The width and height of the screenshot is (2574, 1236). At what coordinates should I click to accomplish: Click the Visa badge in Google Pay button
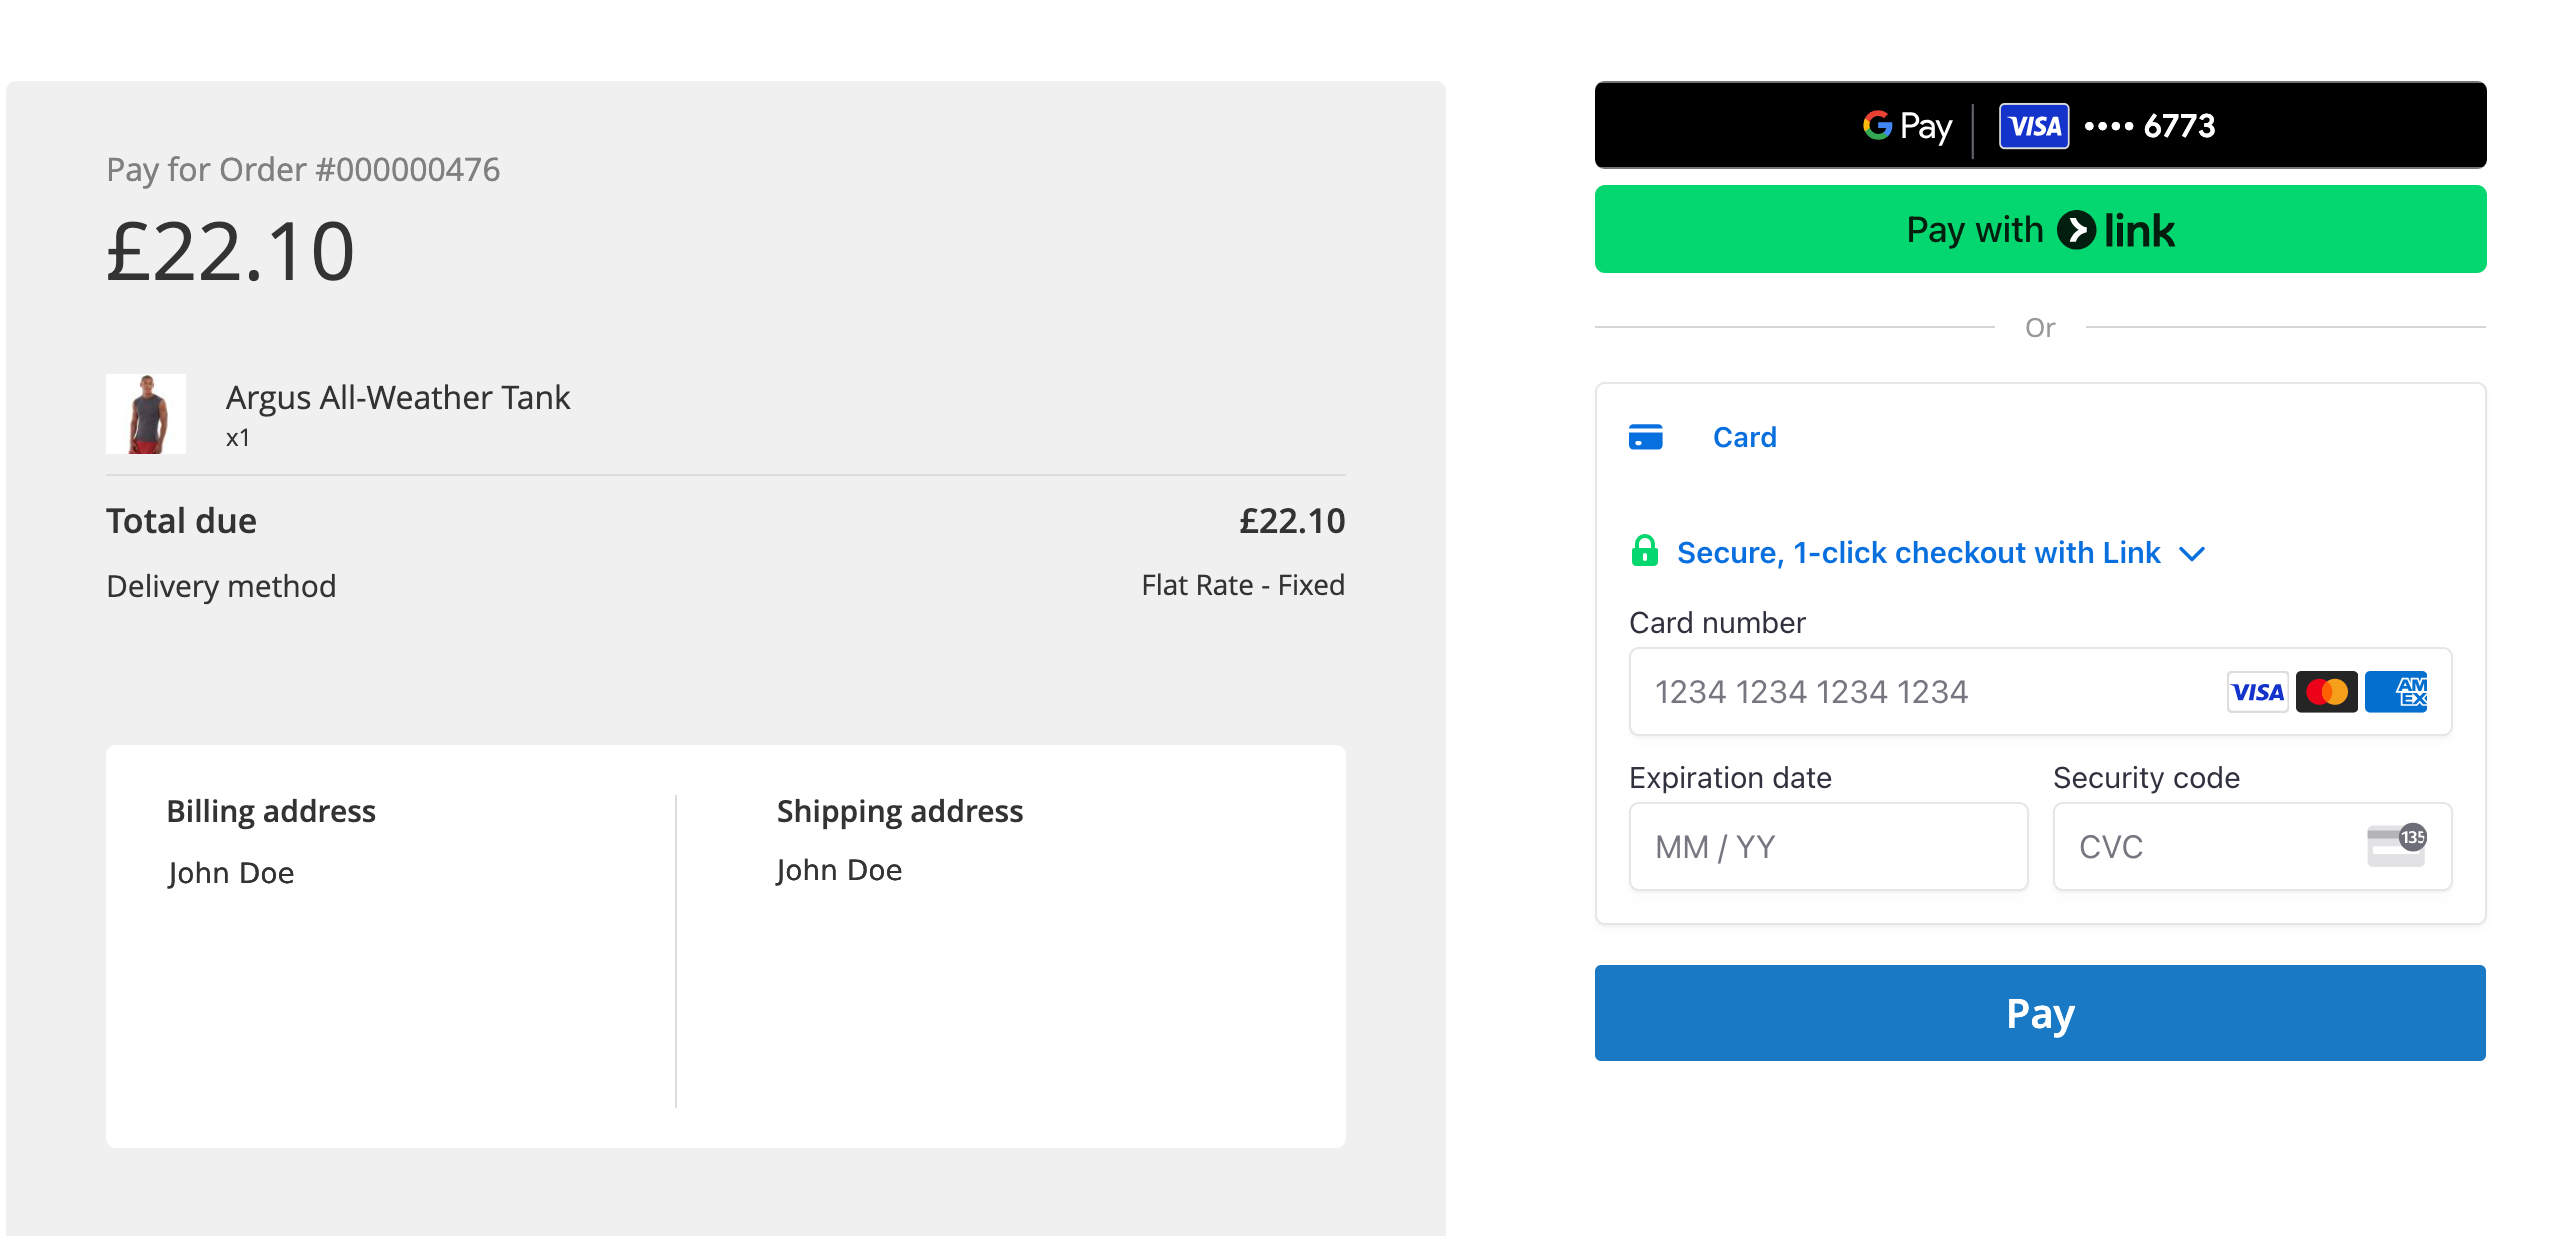[x=2033, y=126]
